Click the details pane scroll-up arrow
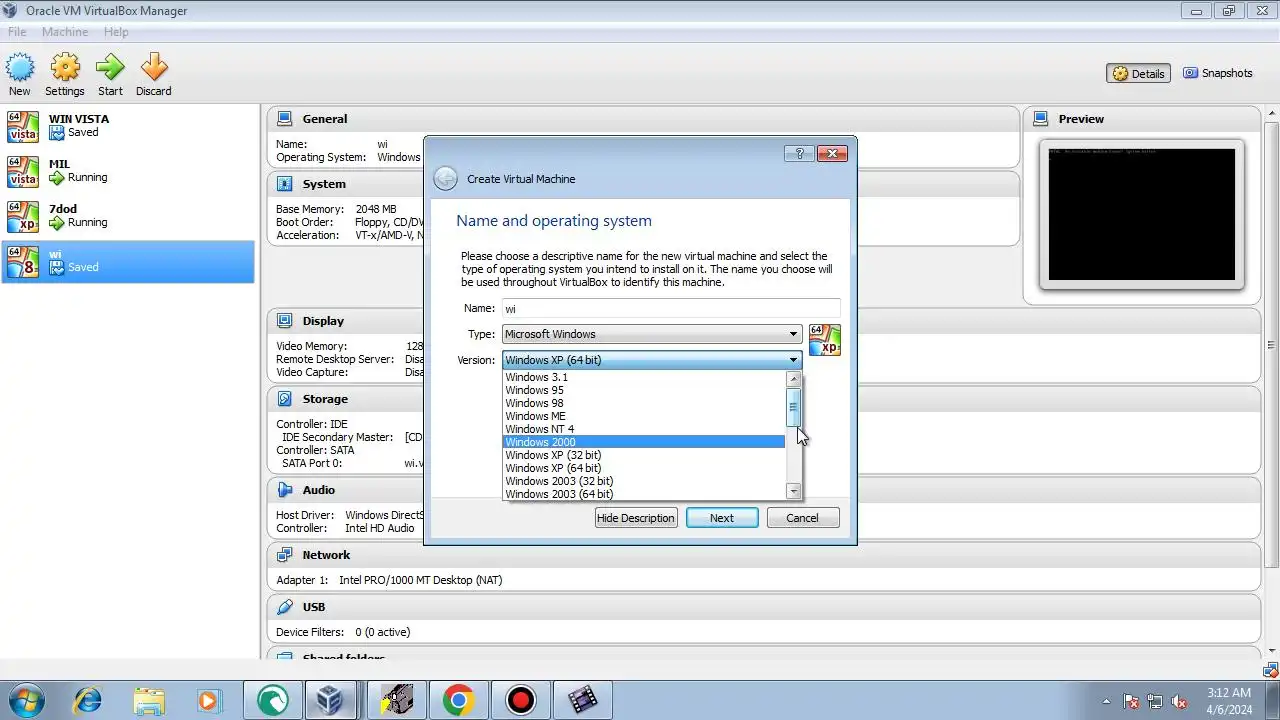The width and height of the screenshot is (1280, 720). tap(1271, 112)
